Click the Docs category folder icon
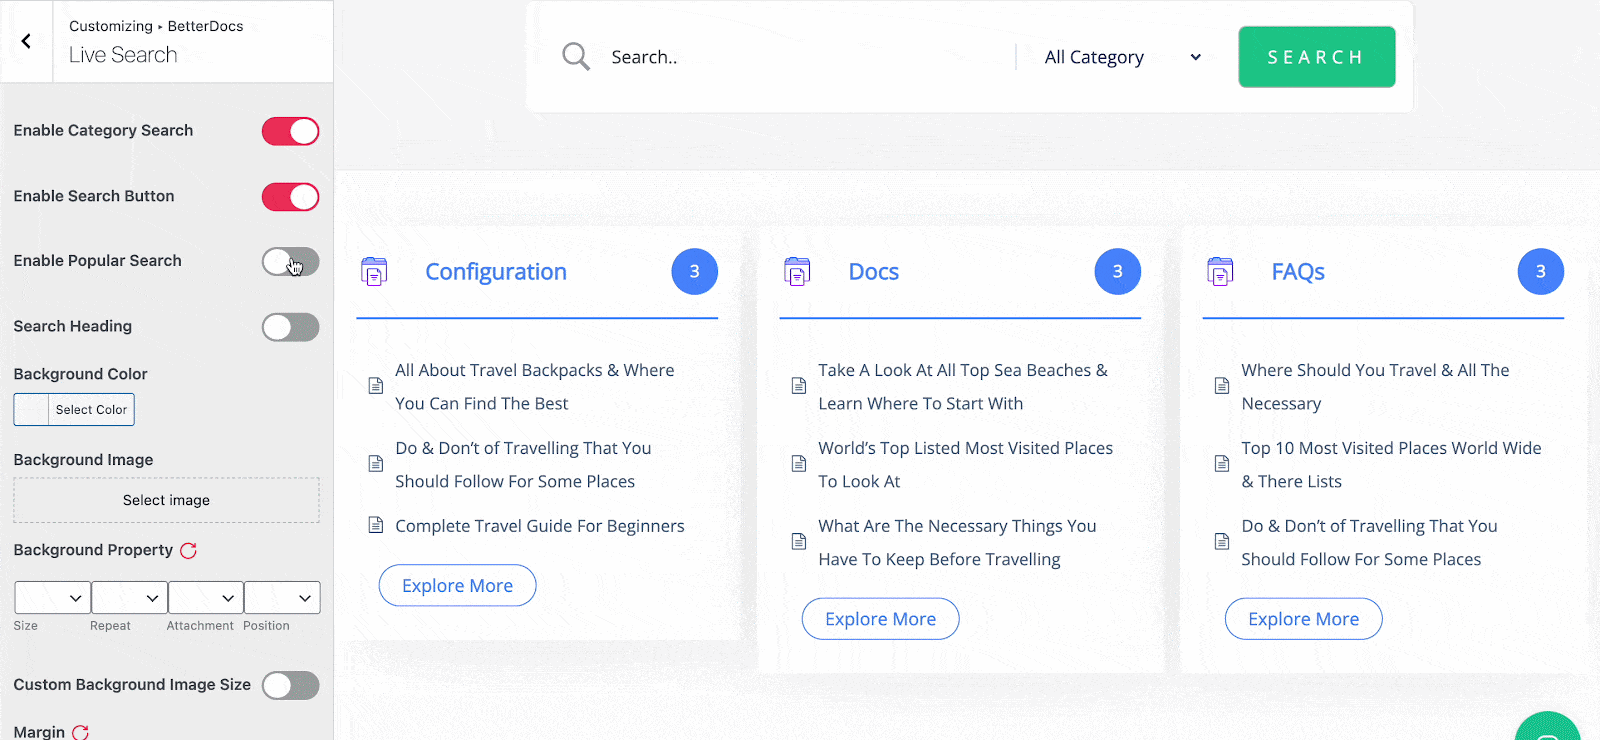 [x=797, y=271]
